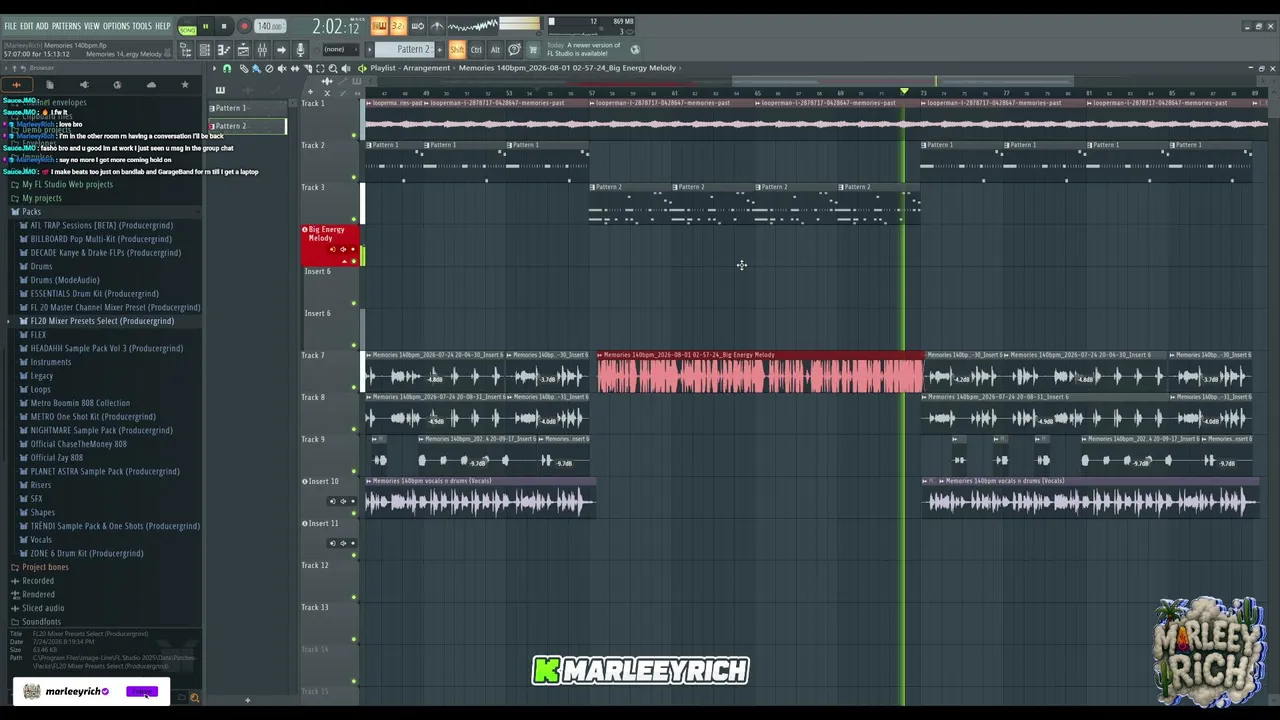The width and height of the screenshot is (1280, 720).
Task: Expand the Recorded folder
Action: click(x=38, y=581)
